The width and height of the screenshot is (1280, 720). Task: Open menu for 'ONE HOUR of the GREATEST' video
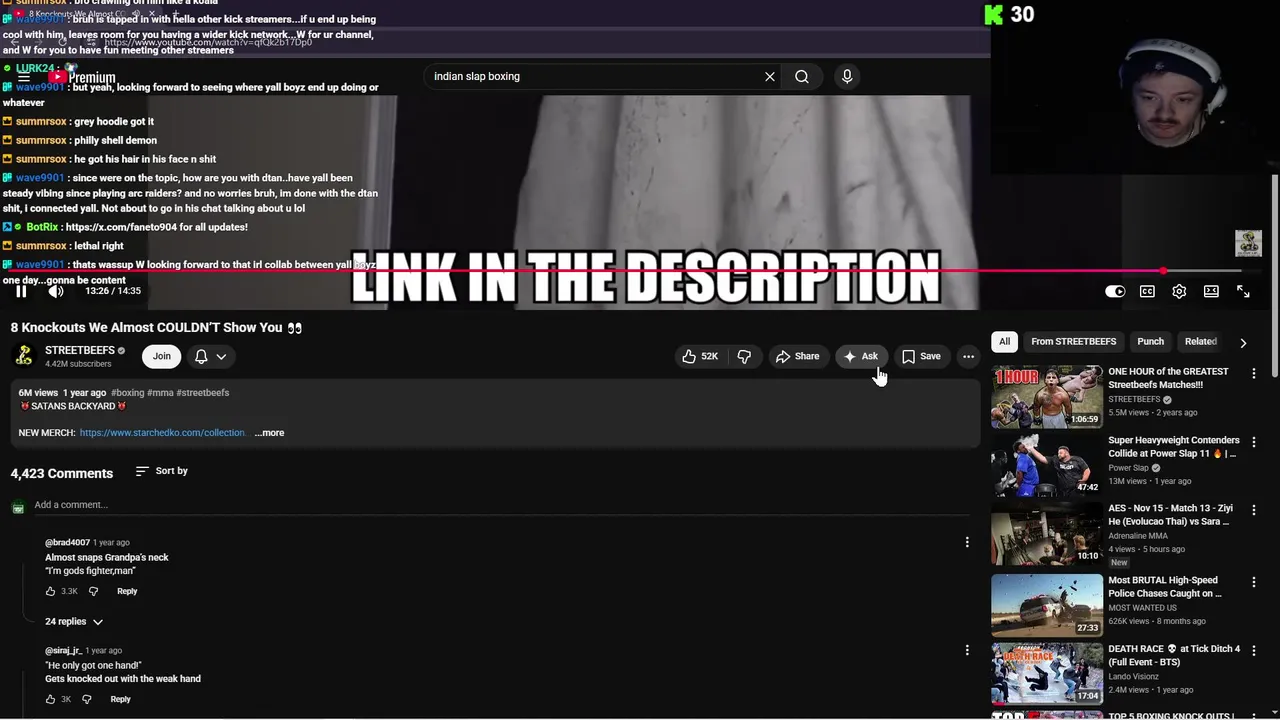(1254, 373)
